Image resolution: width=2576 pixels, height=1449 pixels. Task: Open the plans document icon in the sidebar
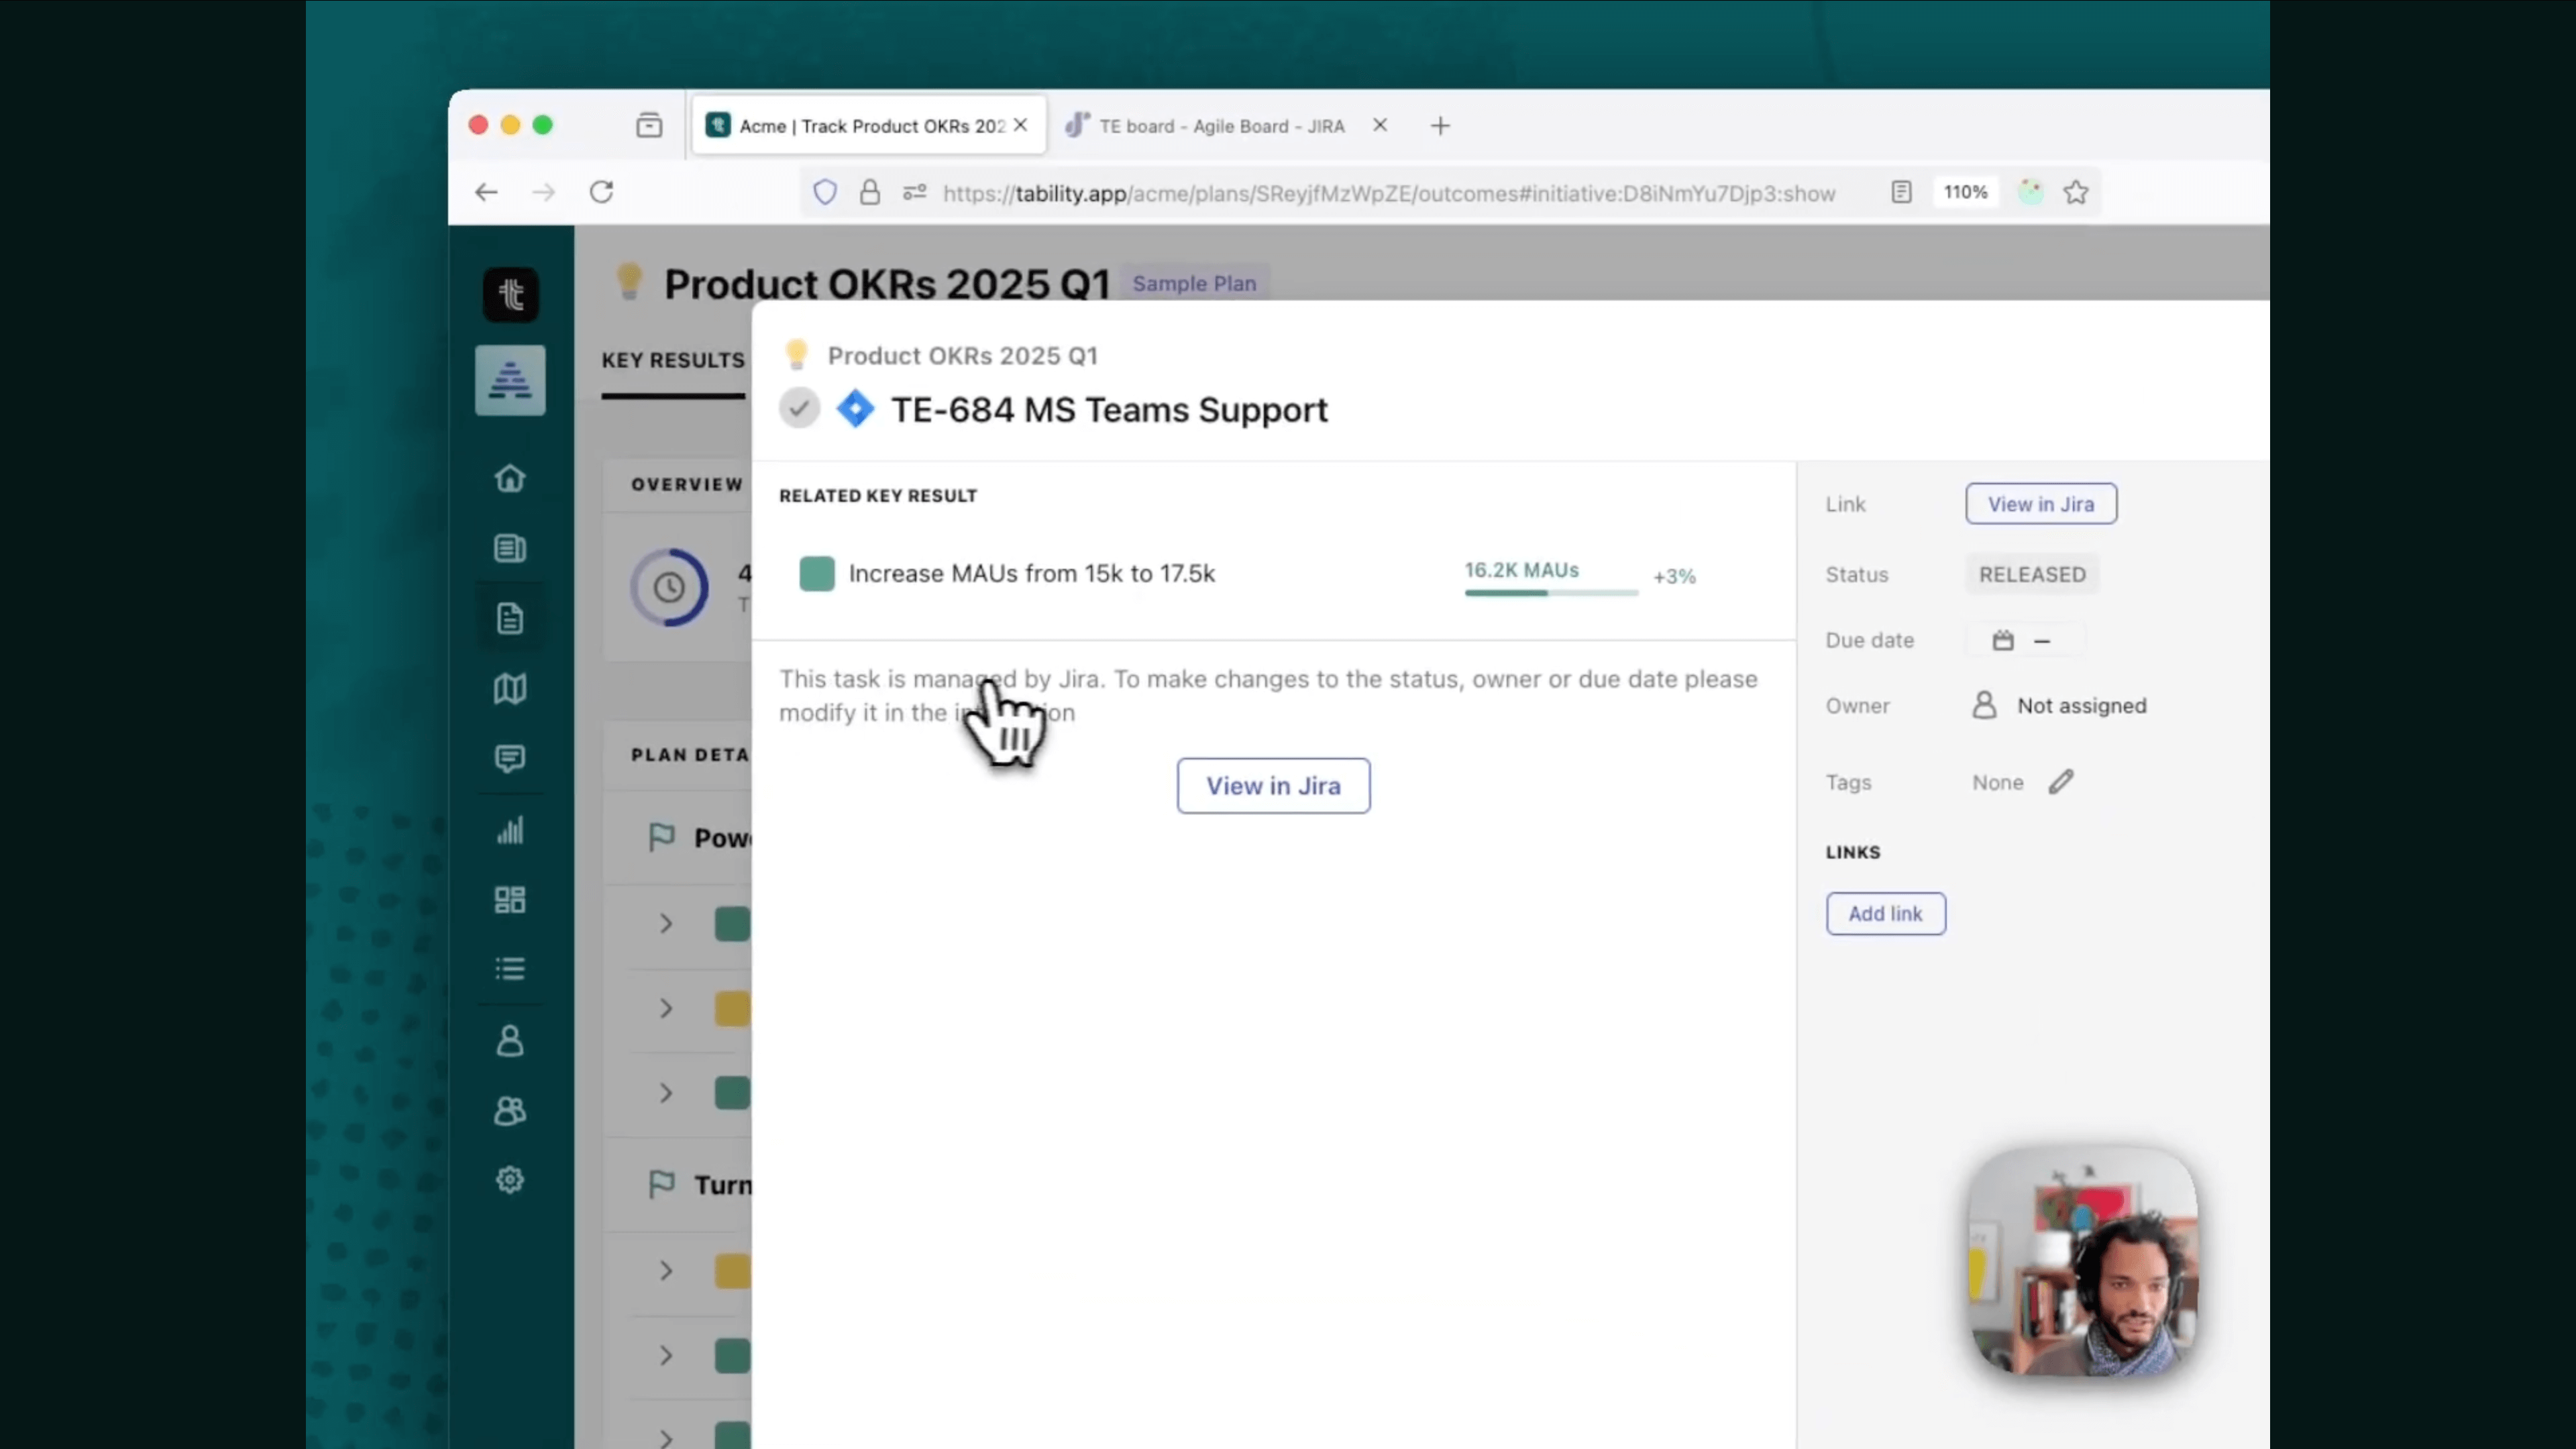(x=510, y=618)
